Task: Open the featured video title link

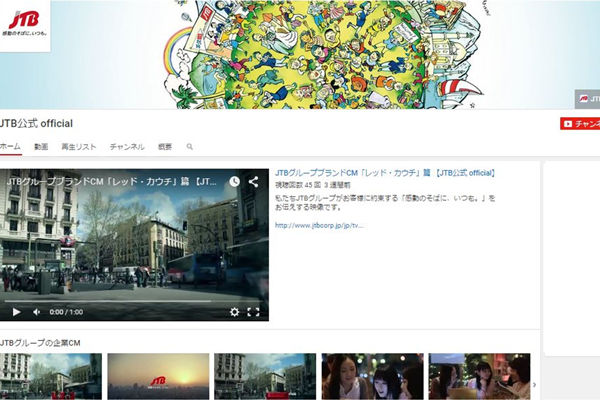Action: click(x=385, y=173)
